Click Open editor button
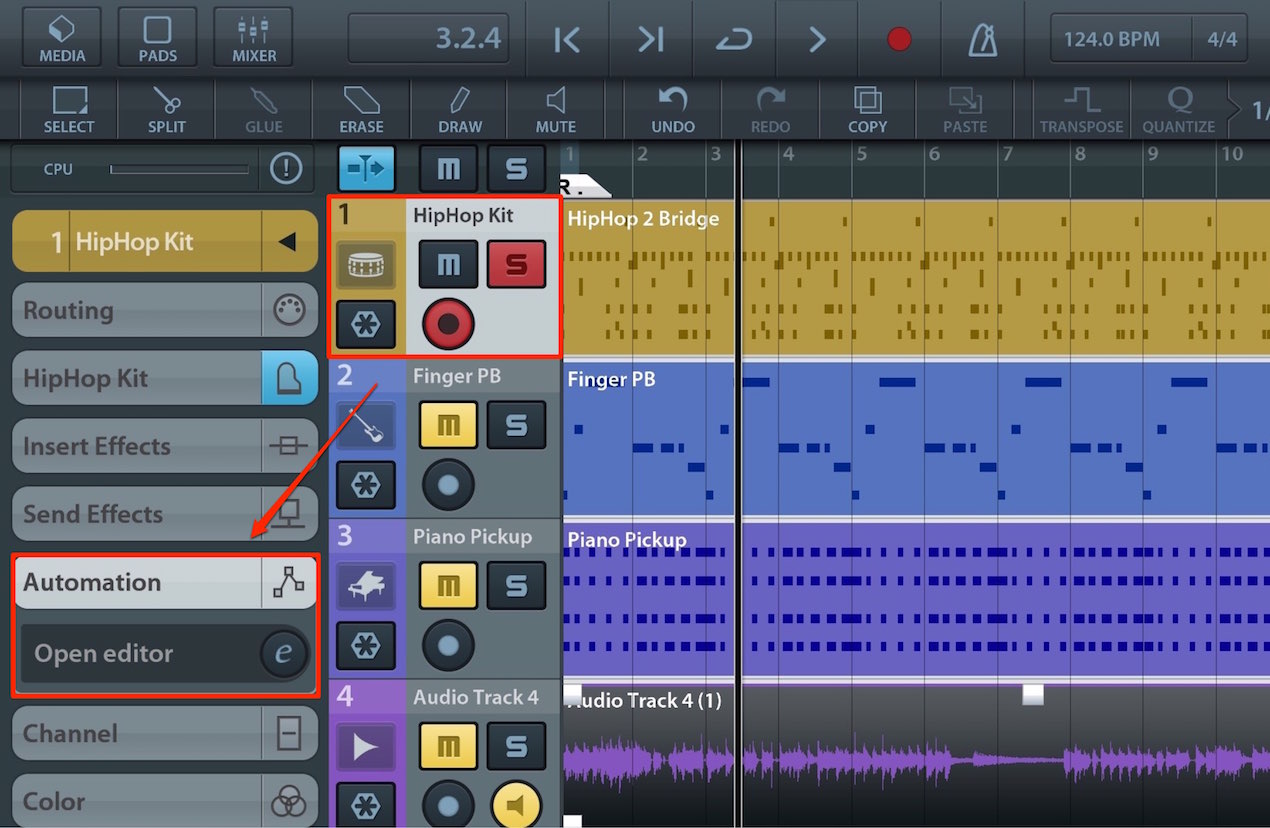Image resolution: width=1270 pixels, height=828 pixels. point(165,654)
